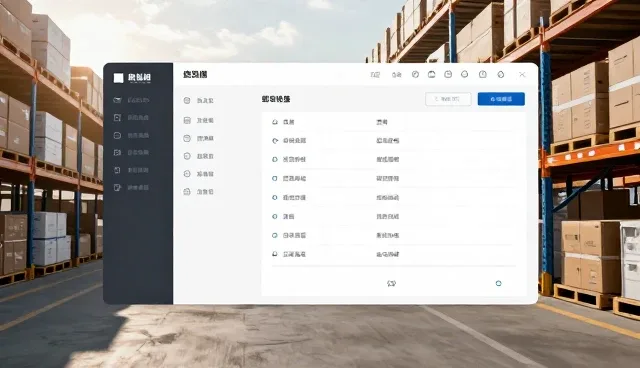Click second text link just before header icons
The image size is (640, 368).
(397, 75)
